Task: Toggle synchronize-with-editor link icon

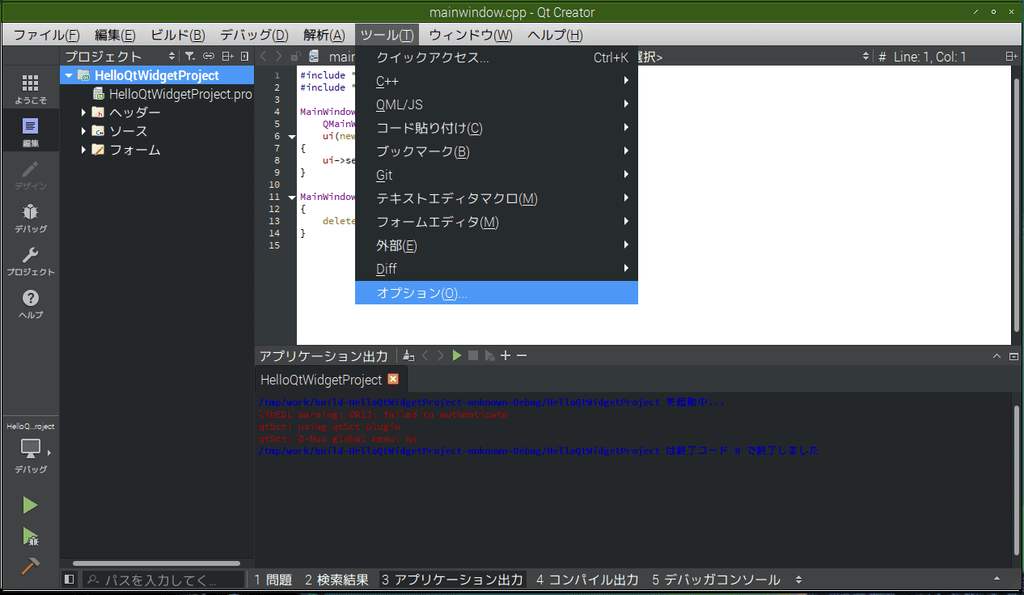Action: point(208,56)
